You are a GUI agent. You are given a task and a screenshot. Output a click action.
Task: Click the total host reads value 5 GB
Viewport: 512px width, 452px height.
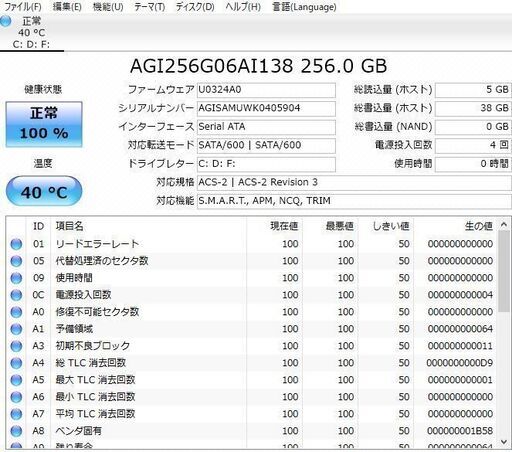(473, 90)
